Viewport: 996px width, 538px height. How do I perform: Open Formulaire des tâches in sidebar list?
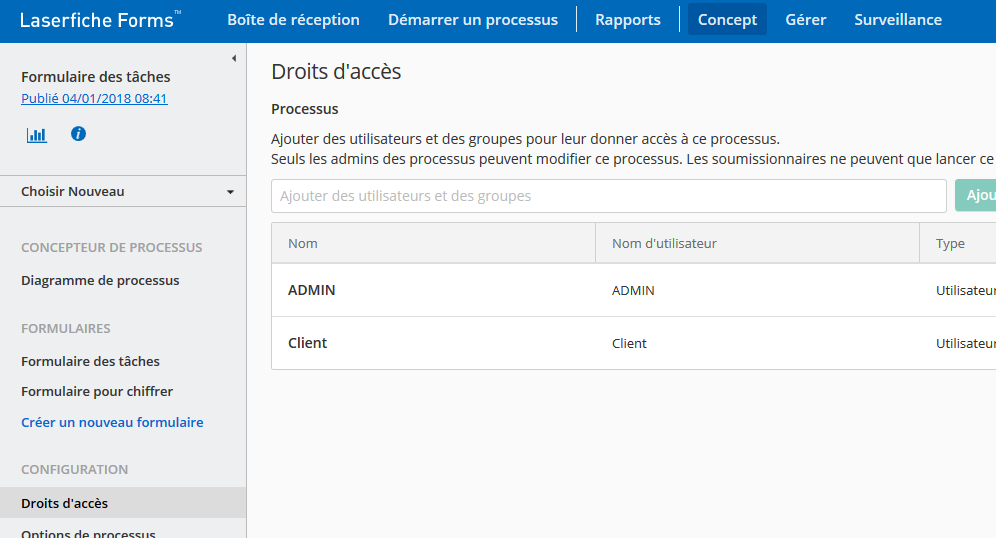coord(90,361)
